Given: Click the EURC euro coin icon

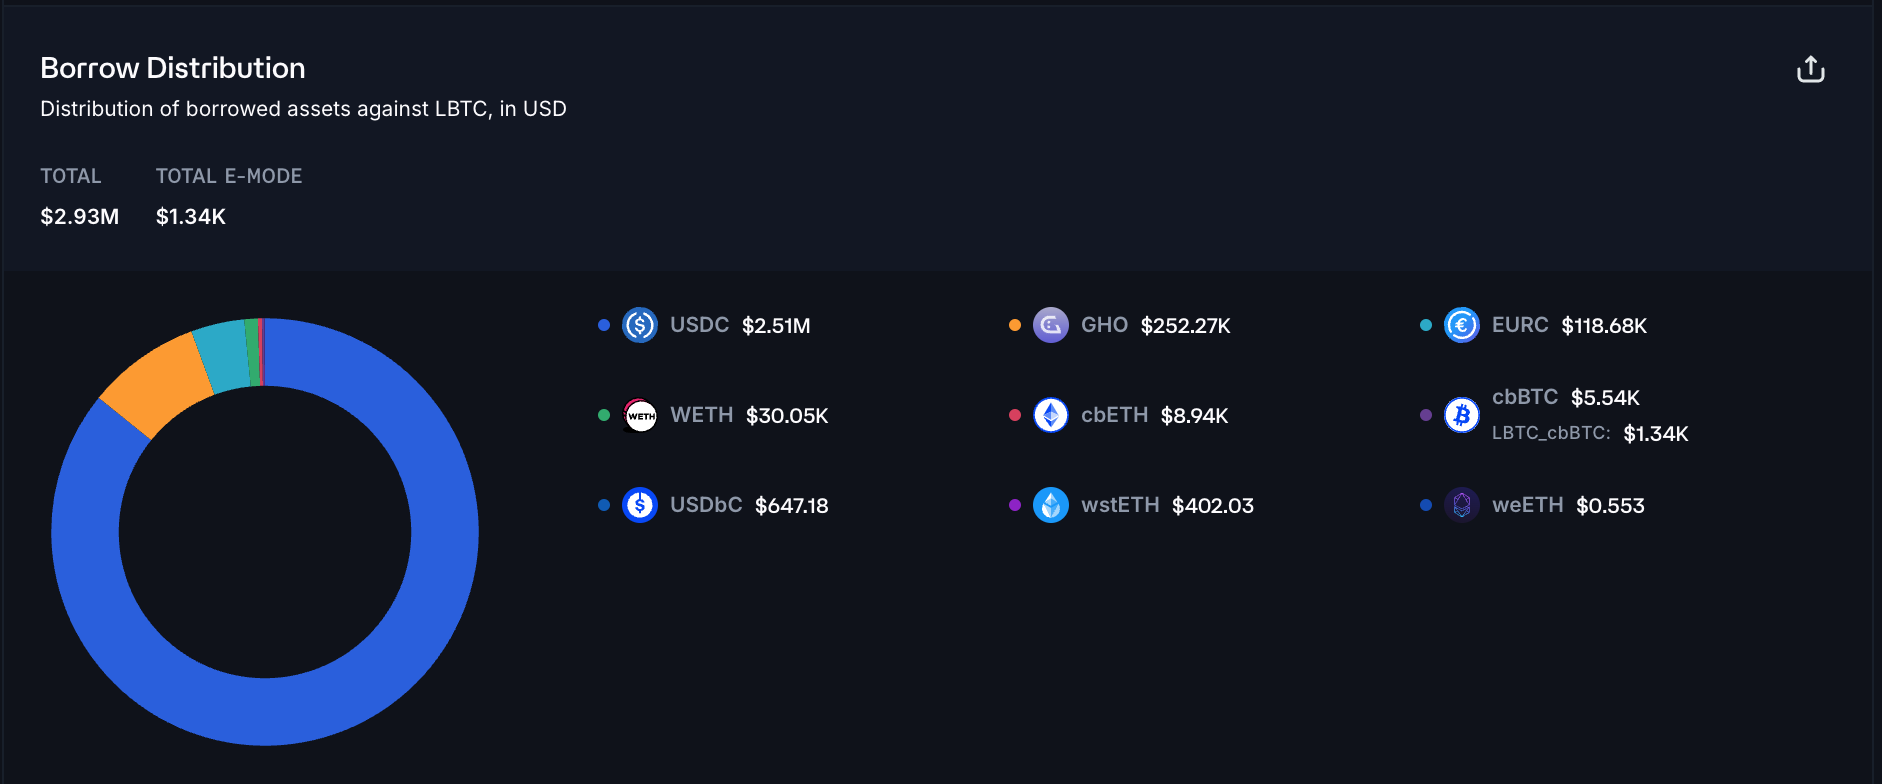Looking at the screenshot, I should pos(1461,325).
